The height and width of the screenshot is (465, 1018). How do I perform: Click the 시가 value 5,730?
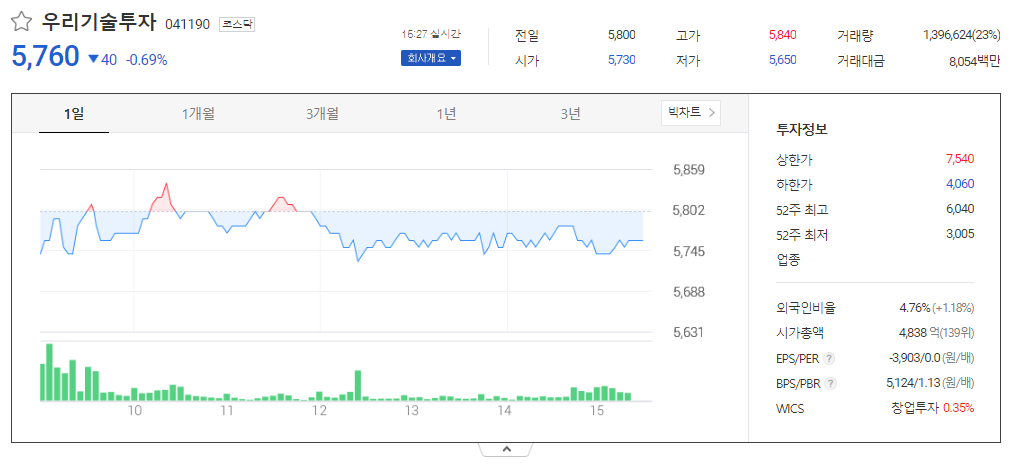621,60
